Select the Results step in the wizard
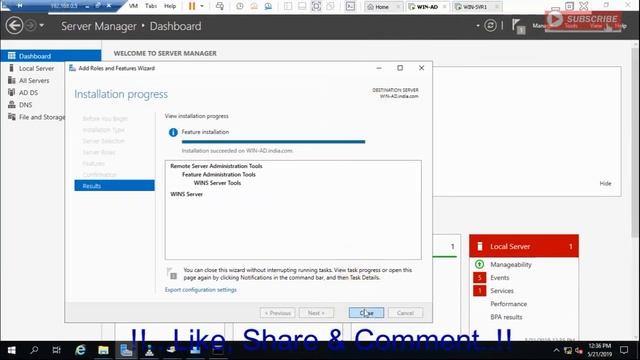 coord(114,186)
